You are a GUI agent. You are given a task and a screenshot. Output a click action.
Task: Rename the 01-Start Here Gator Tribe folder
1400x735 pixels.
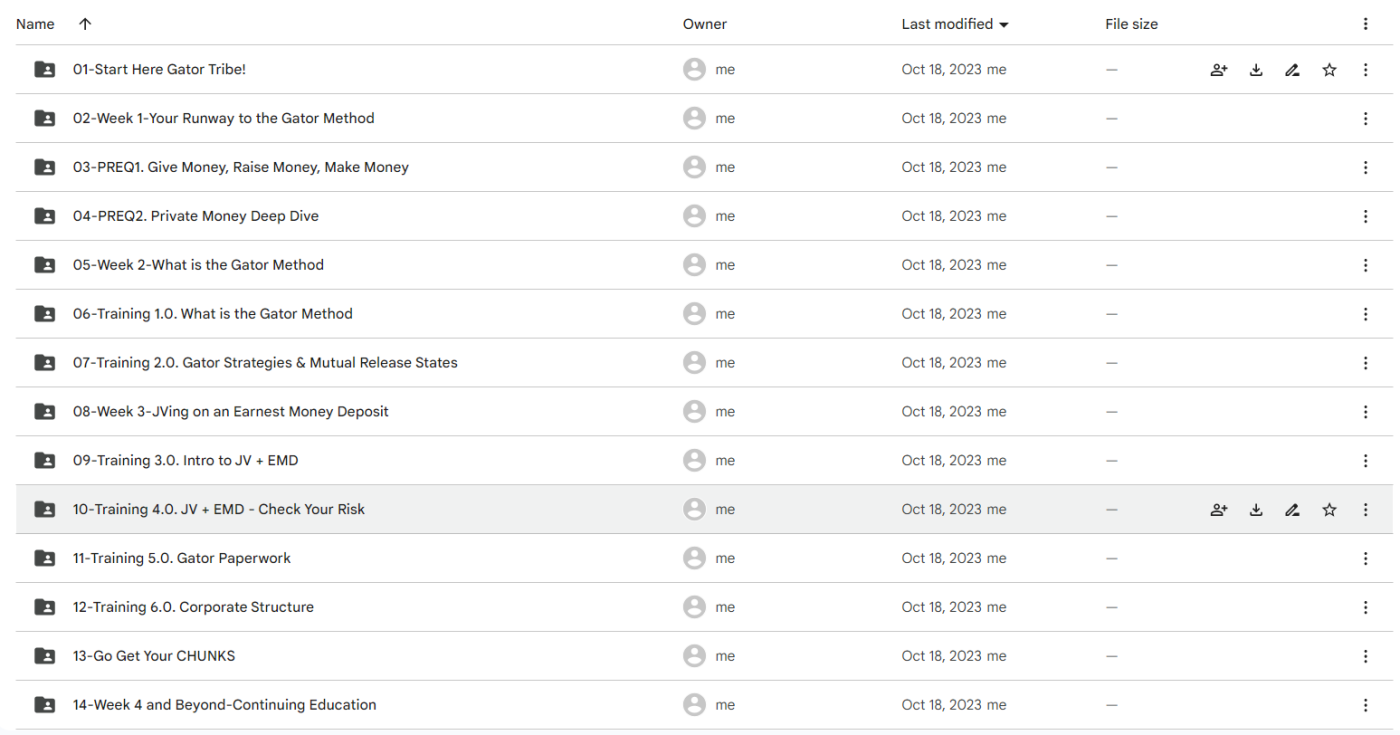[x=1292, y=70]
